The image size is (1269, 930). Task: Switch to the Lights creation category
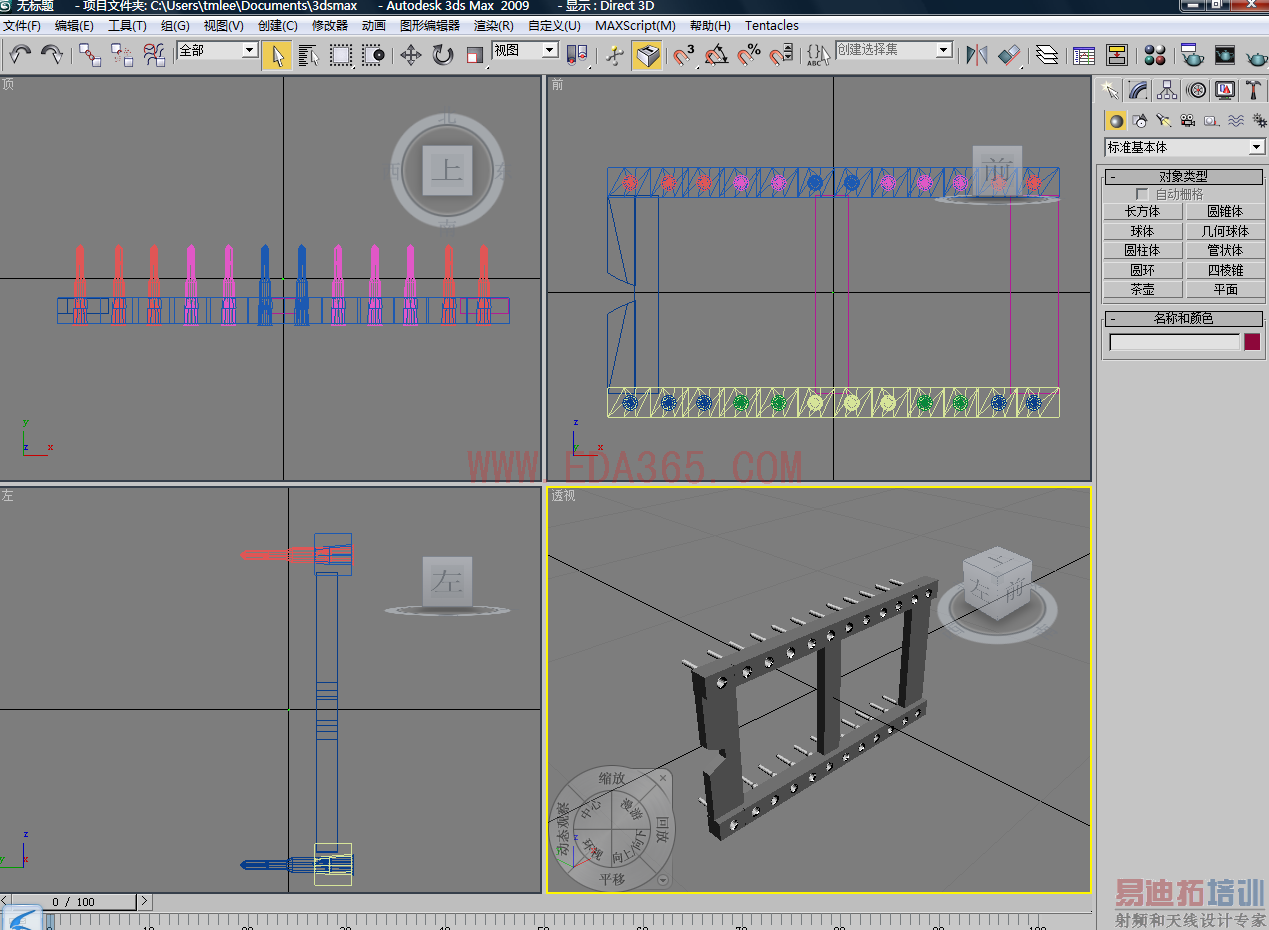click(1163, 121)
